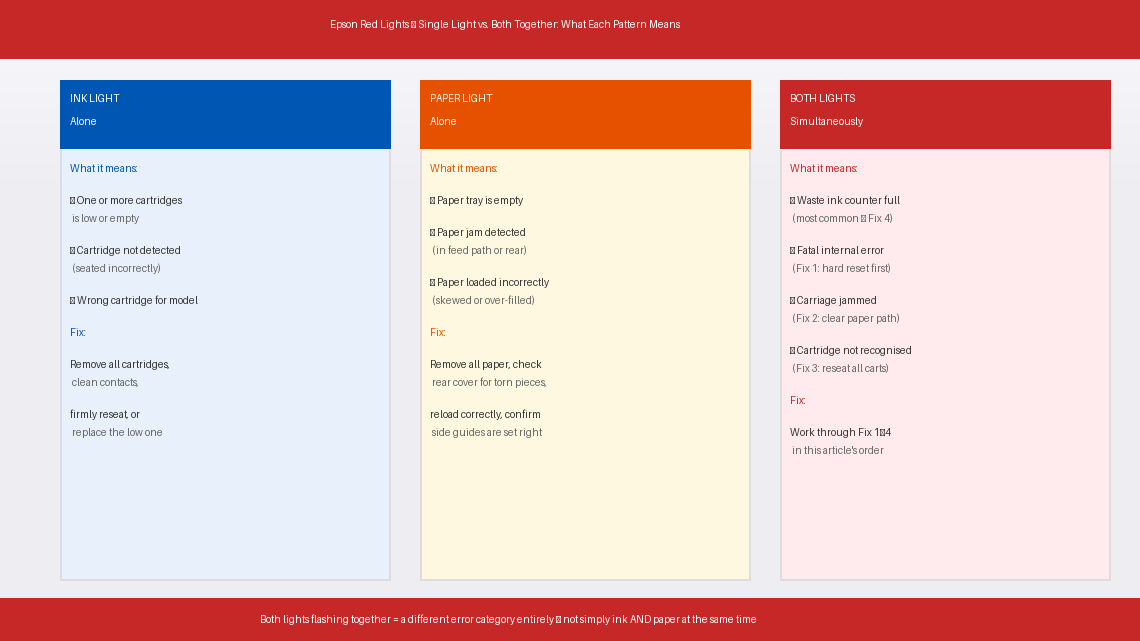The image size is (1140, 641).
Task: Click the 'Paper tray is empty' bullet
Action: click(479, 201)
